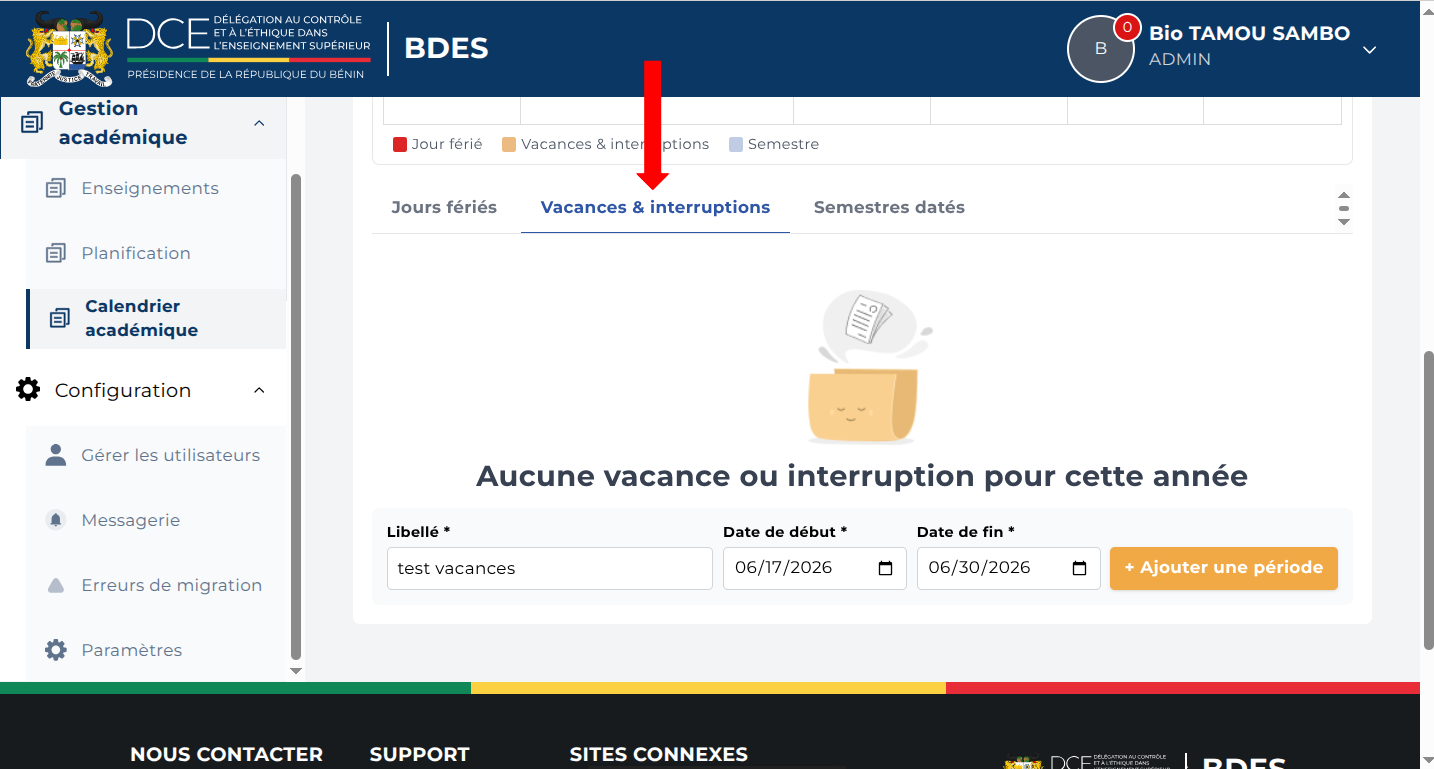Click the SITES CONNEXES footer heading

coord(658,755)
